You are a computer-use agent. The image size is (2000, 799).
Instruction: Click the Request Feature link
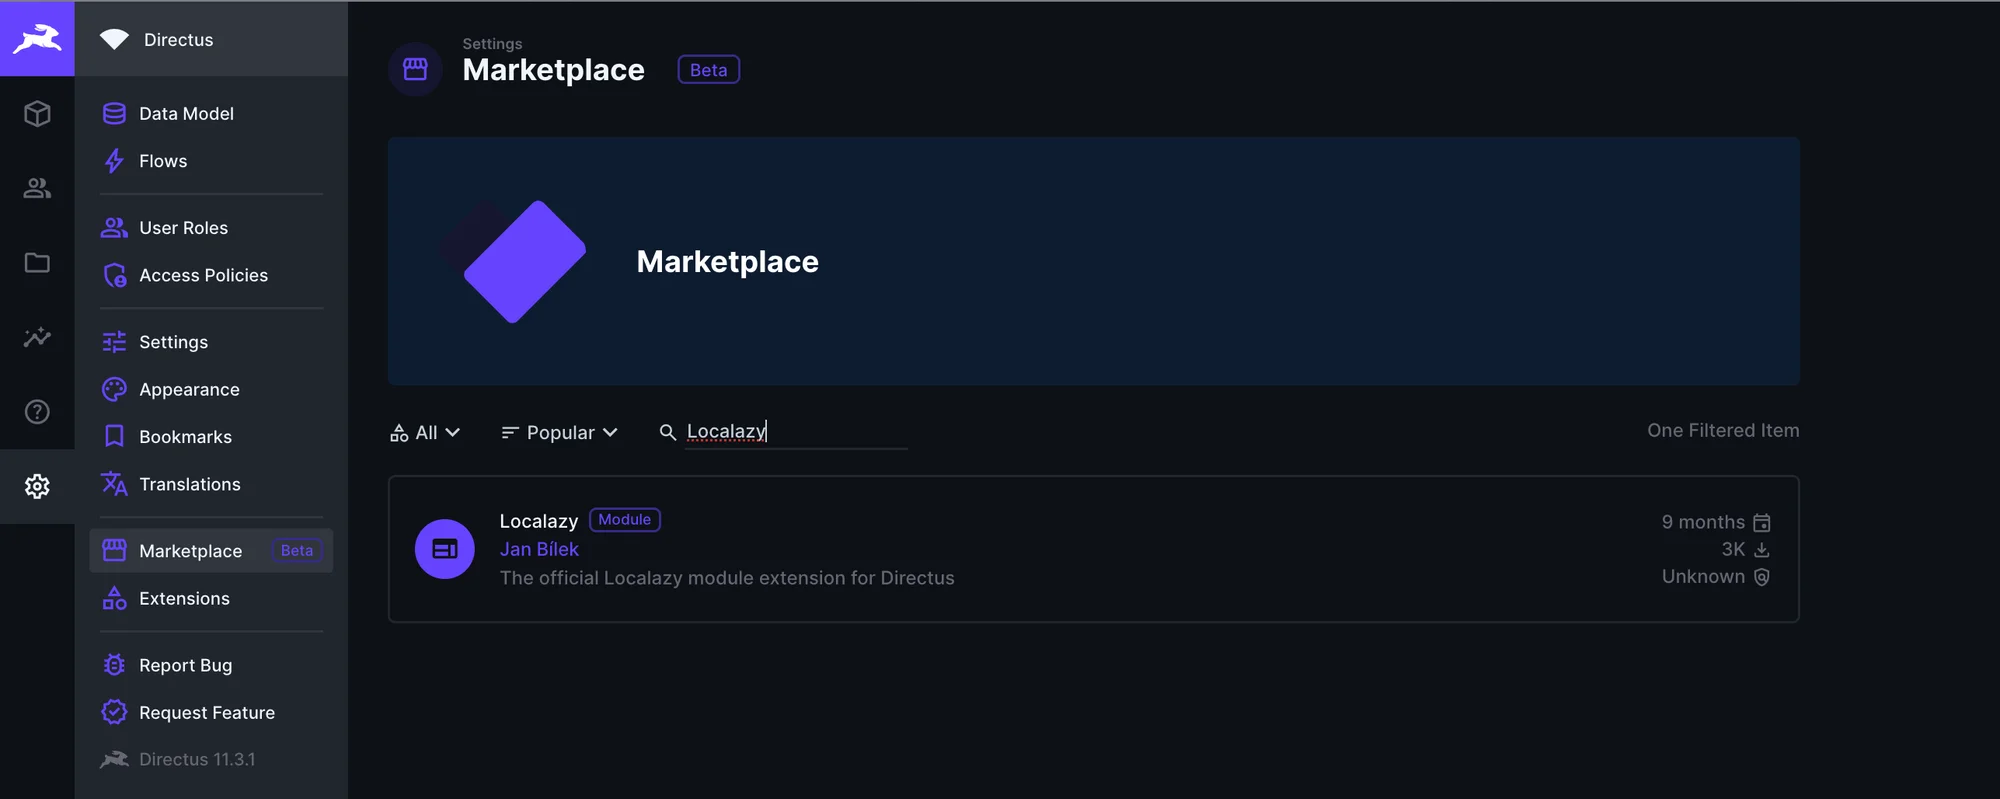click(x=206, y=713)
